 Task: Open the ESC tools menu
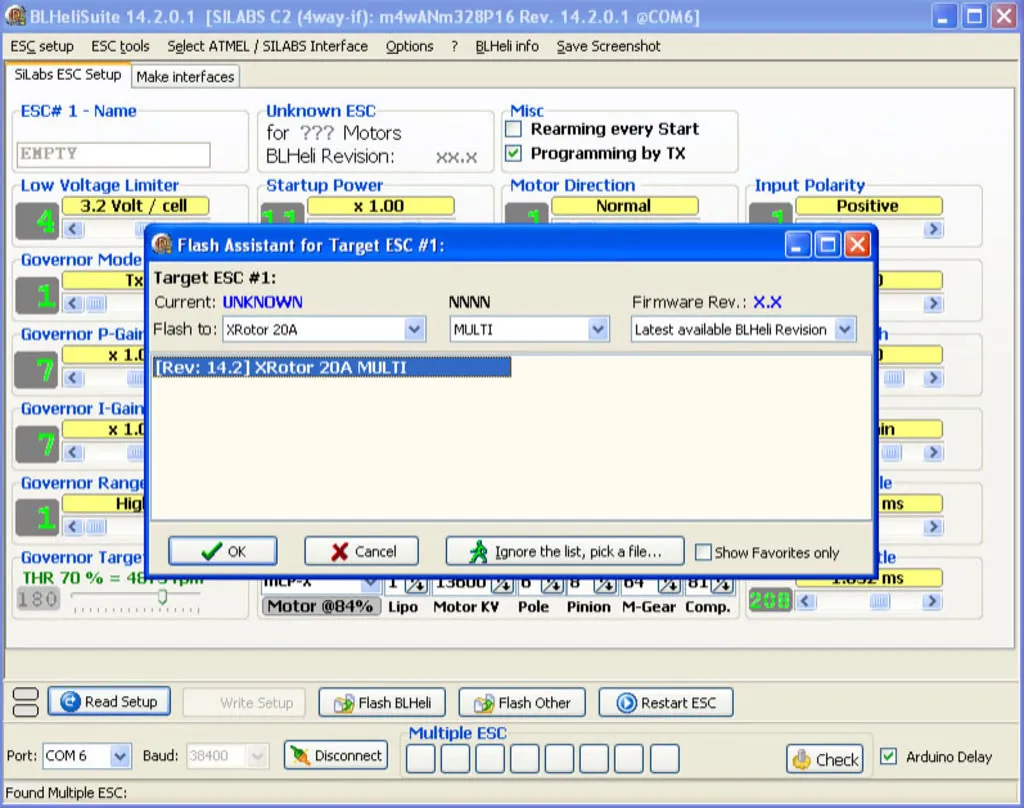(x=120, y=46)
